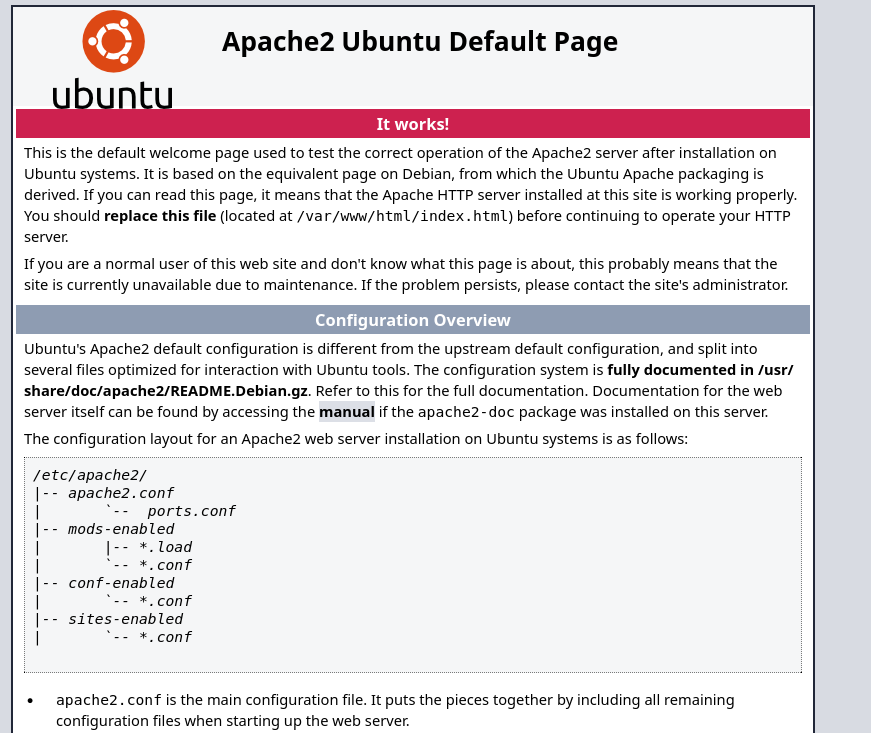
Task: Click the "sites-enabled" directory entry
Action: 126,619
